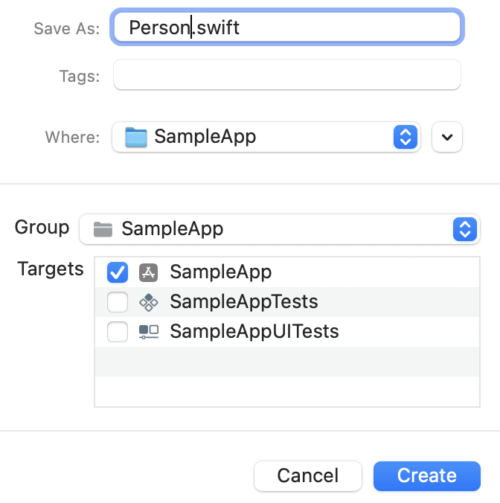Enable the SampleAppUITests target checkbox

coord(117,332)
